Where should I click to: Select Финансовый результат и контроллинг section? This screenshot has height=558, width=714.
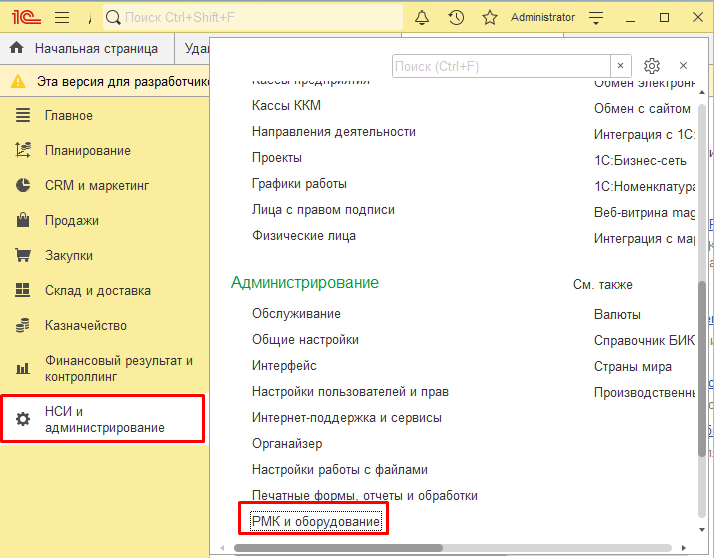coord(119,369)
